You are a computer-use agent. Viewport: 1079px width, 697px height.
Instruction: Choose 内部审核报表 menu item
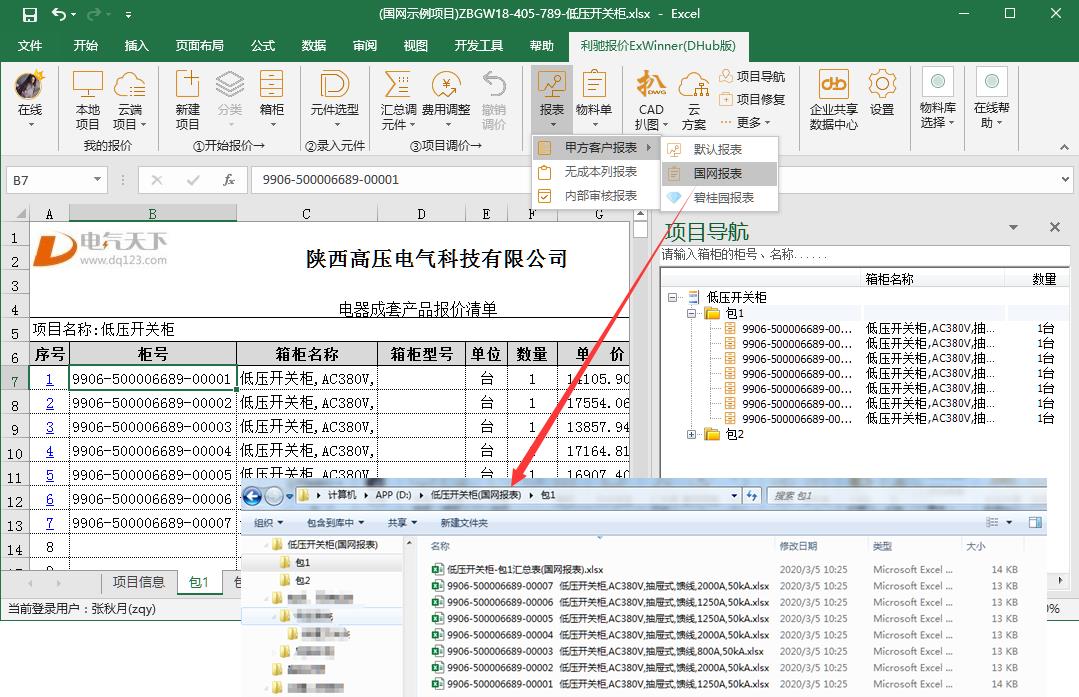coord(595,196)
